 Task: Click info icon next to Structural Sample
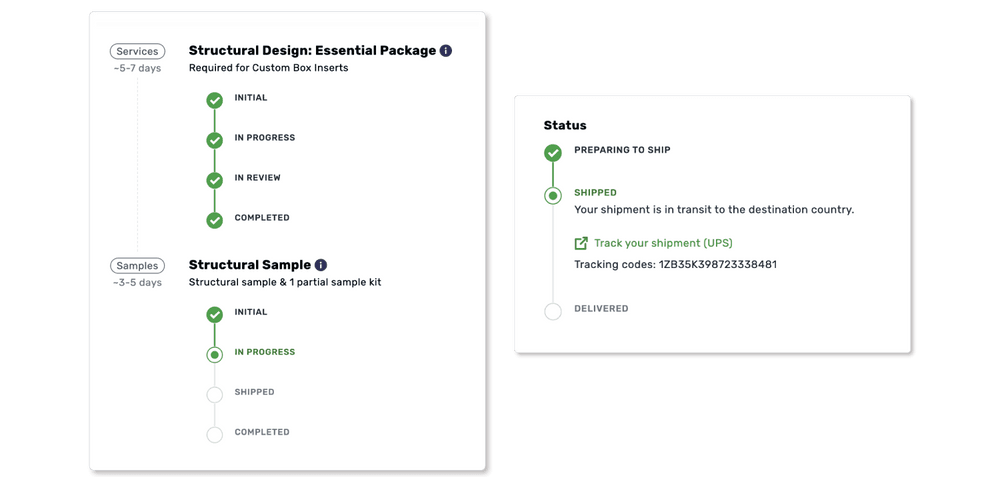click(321, 265)
